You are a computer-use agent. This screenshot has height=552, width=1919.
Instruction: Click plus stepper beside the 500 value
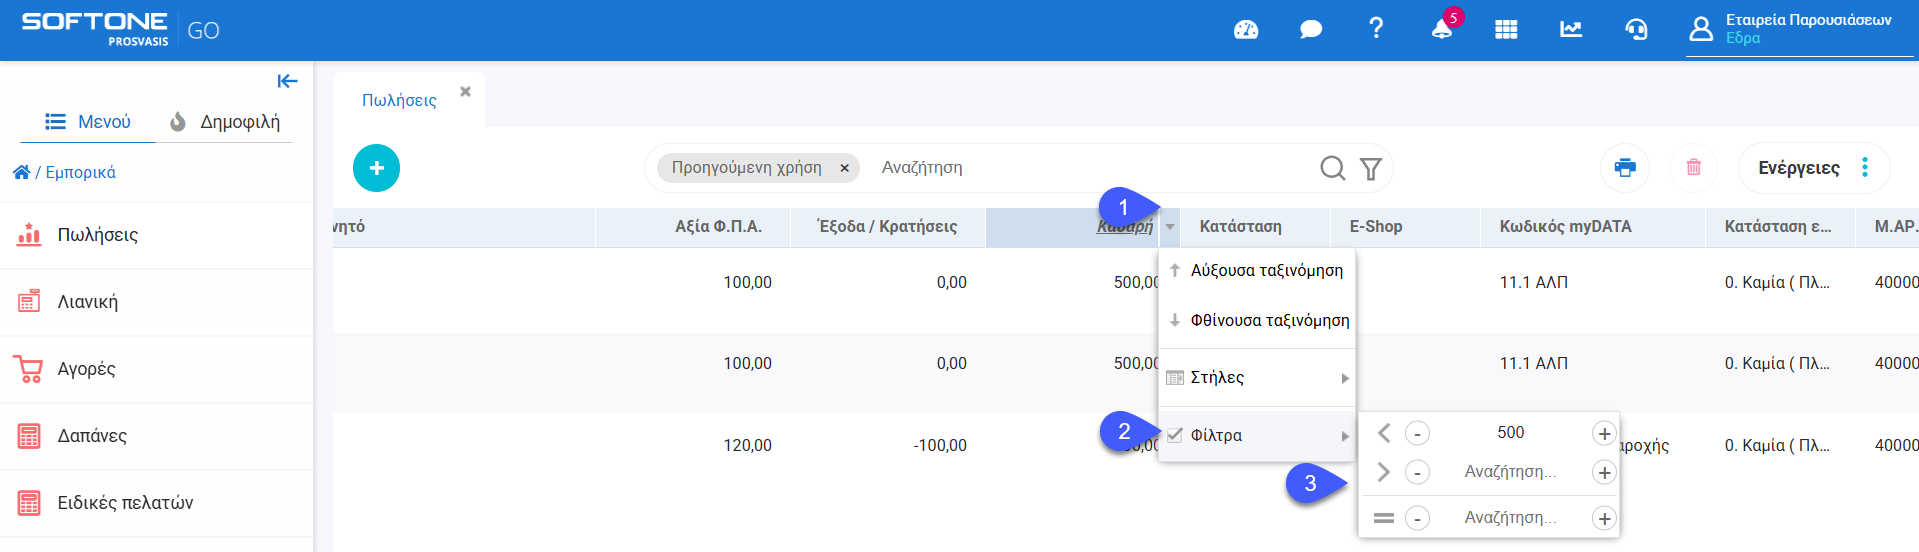tap(1604, 433)
